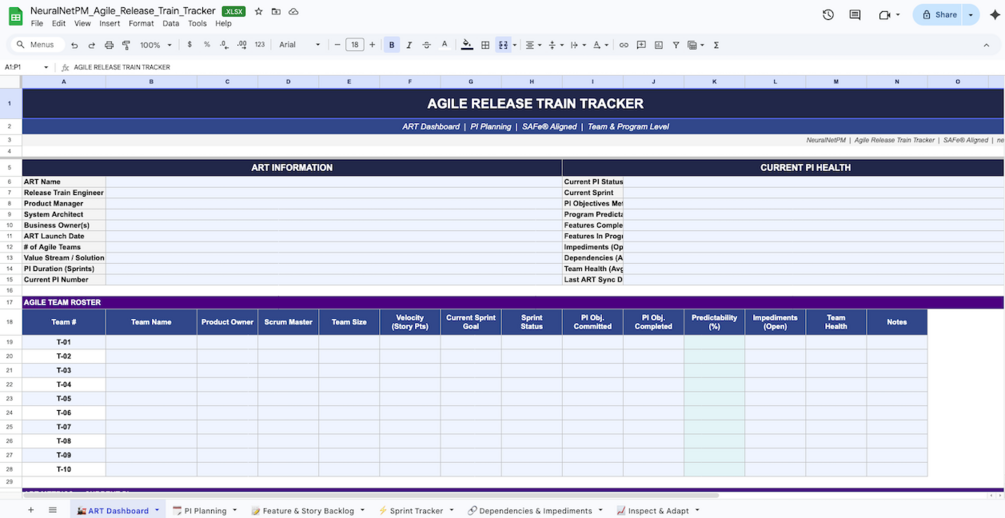The height and width of the screenshot is (518, 1005).
Task: Star the document
Action: pyautogui.click(x=259, y=12)
